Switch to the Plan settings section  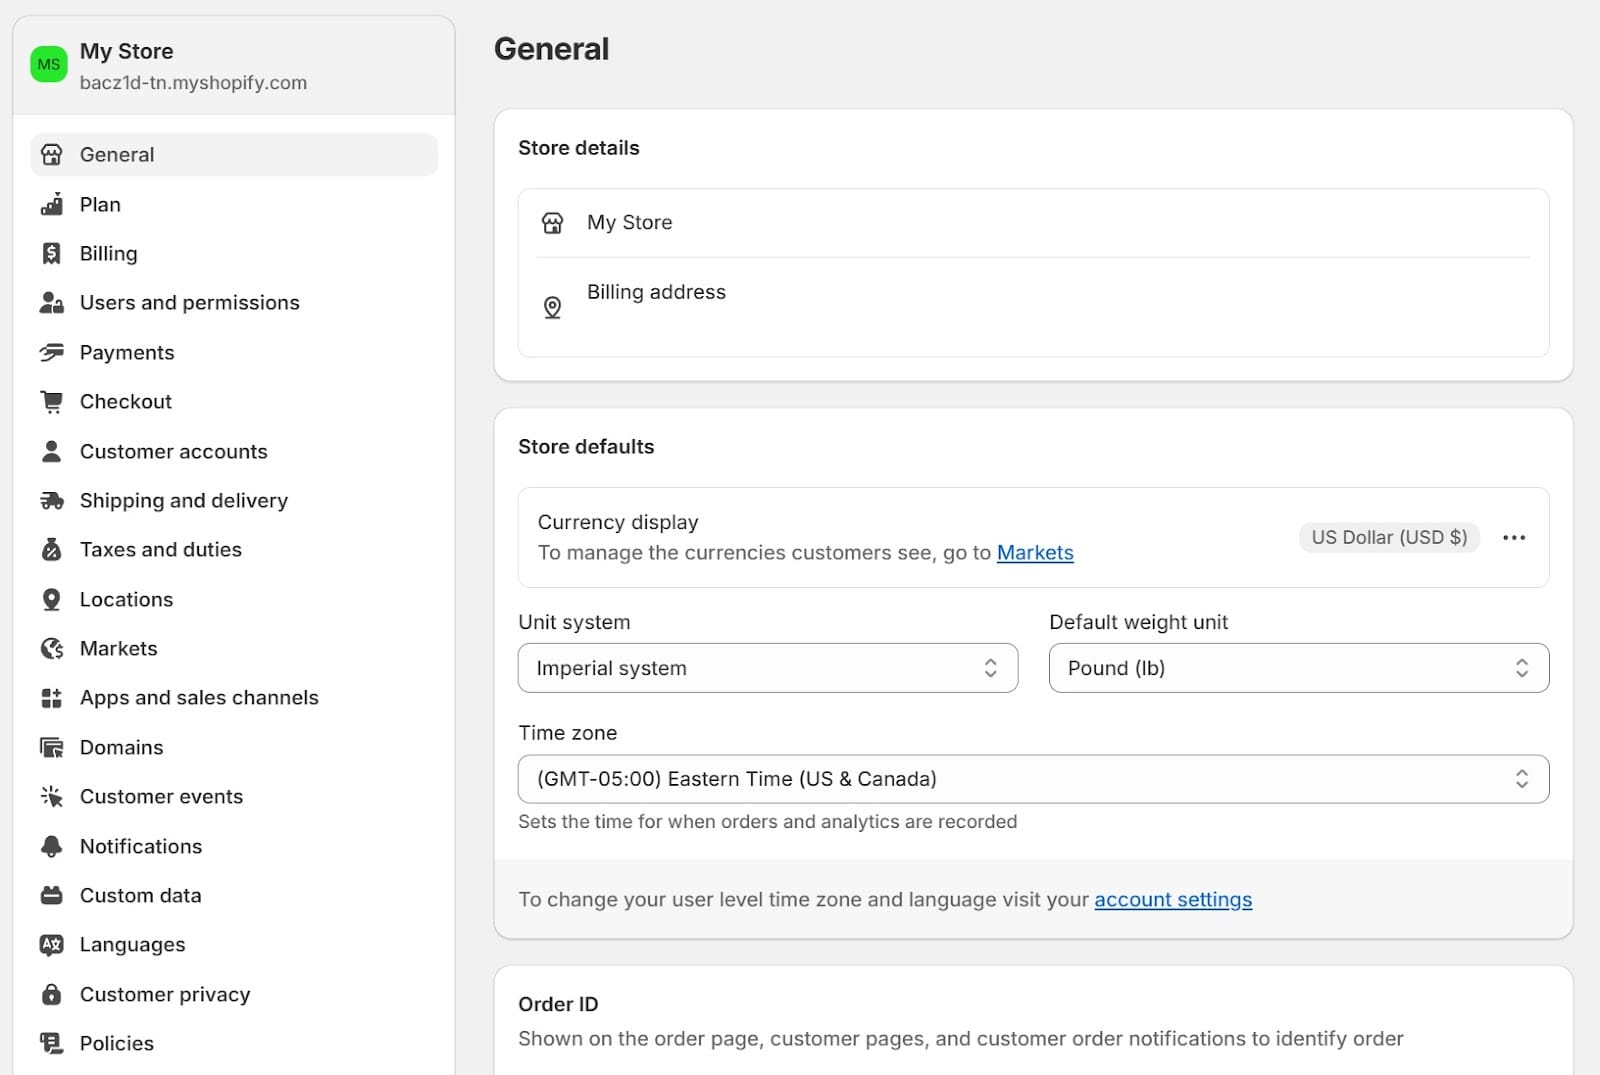click(100, 203)
